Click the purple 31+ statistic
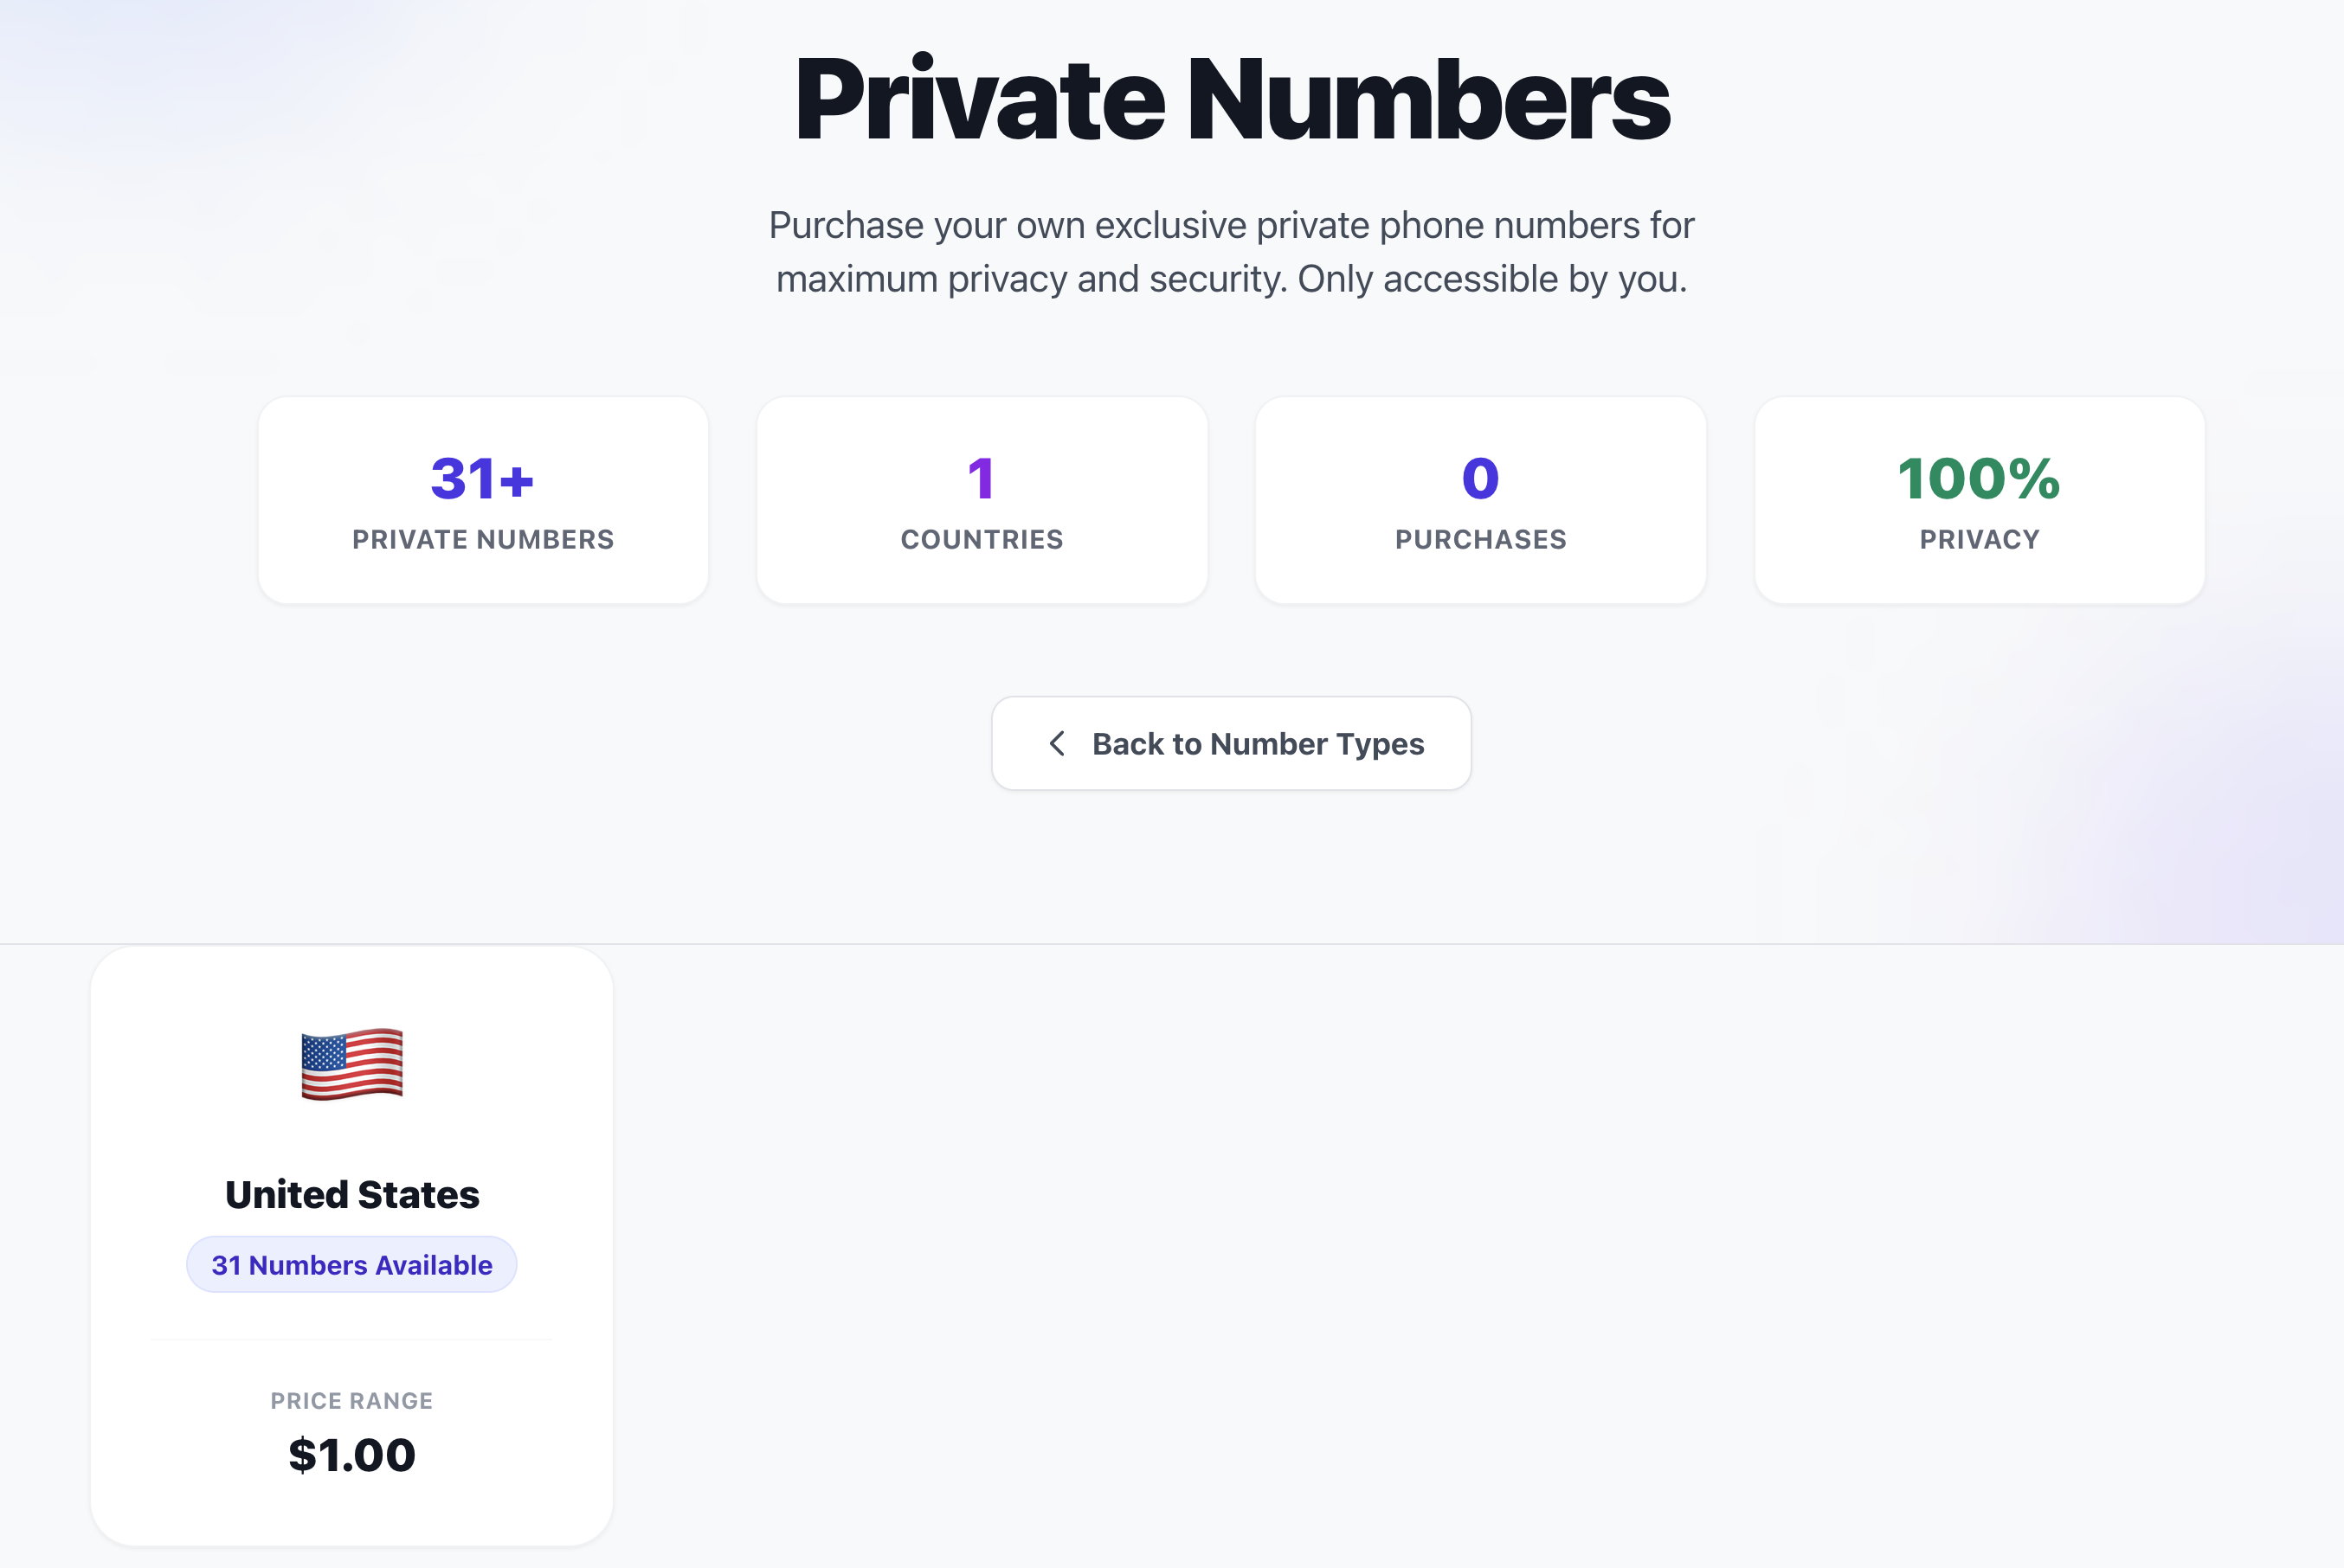 [x=483, y=479]
